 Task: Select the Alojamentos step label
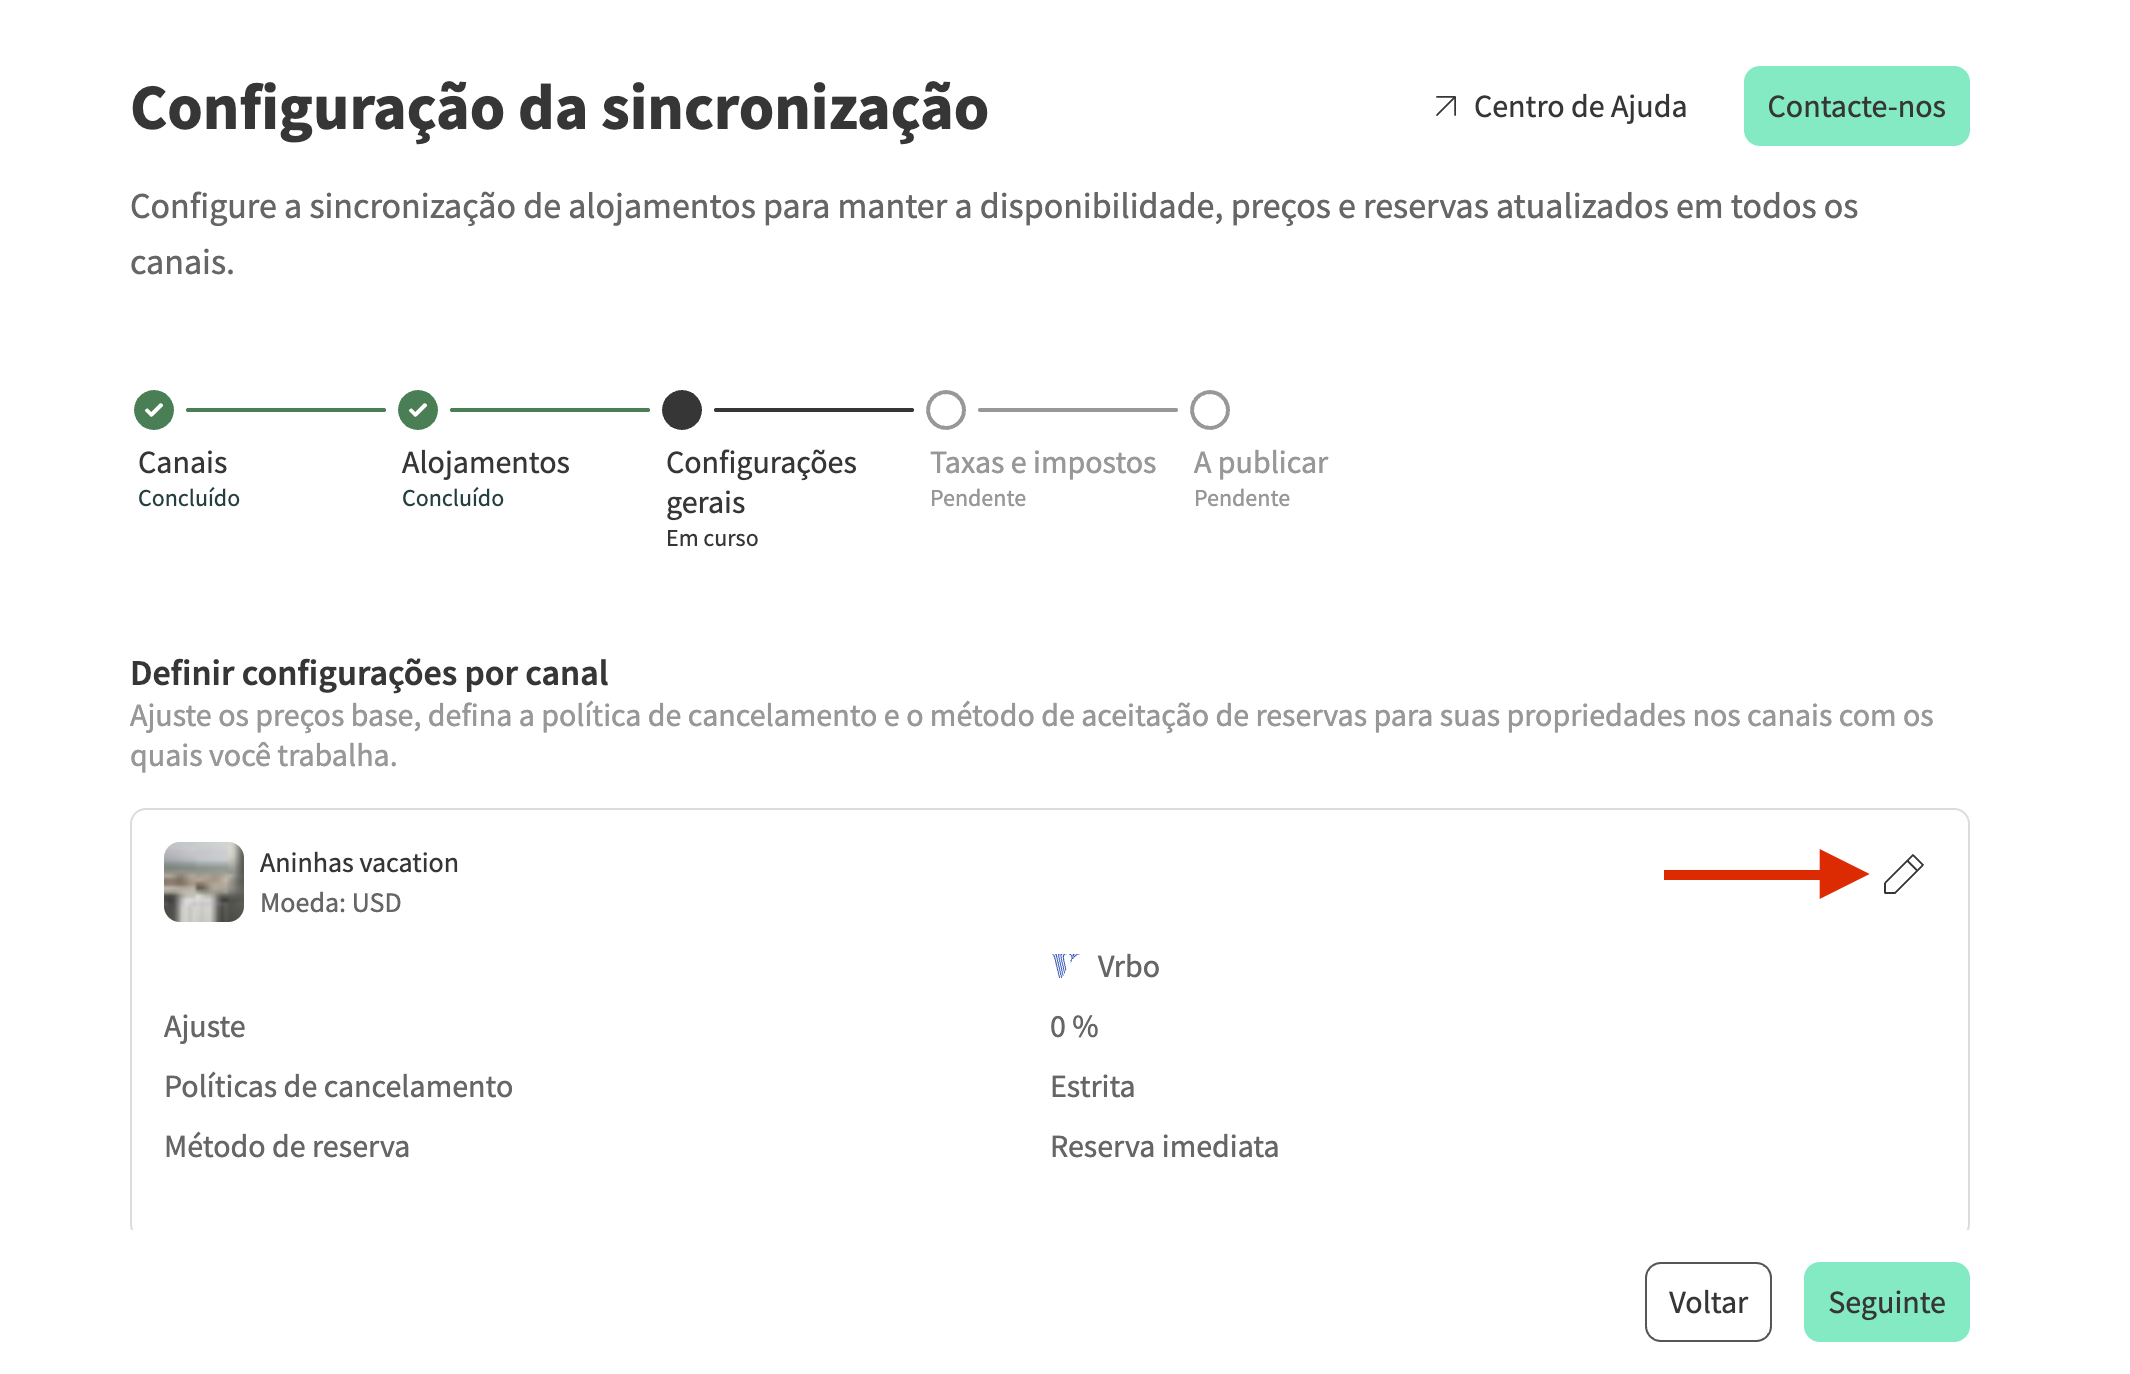point(485,463)
